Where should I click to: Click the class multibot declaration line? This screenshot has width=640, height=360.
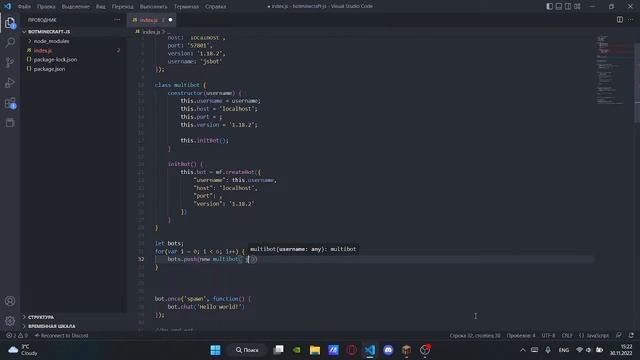coord(181,85)
